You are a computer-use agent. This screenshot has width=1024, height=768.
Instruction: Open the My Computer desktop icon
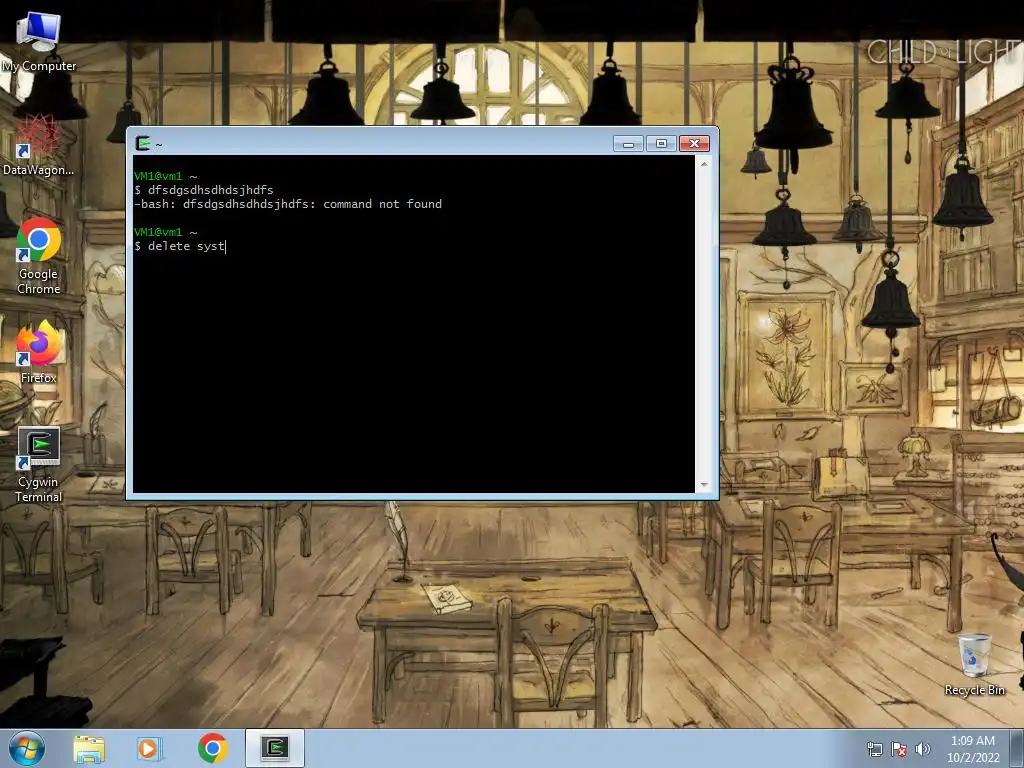38,40
